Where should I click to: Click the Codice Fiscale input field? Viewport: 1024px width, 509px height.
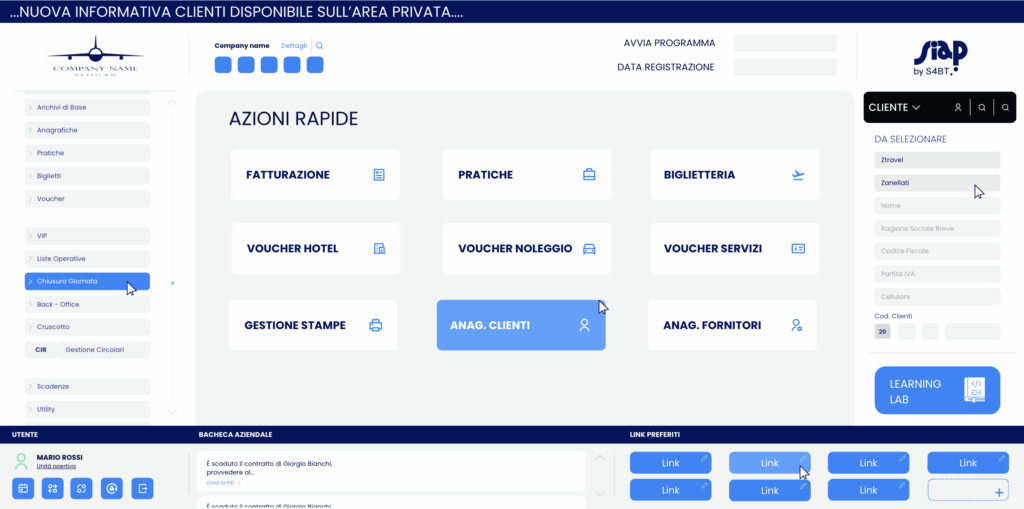tap(937, 251)
